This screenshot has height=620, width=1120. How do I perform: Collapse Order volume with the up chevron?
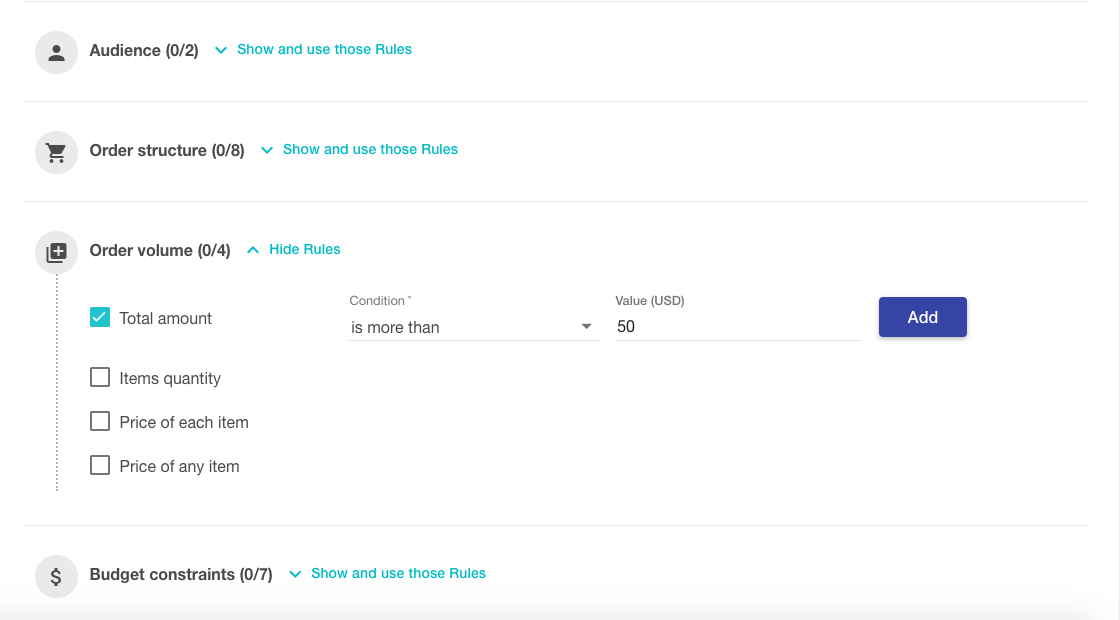tap(253, 250)
